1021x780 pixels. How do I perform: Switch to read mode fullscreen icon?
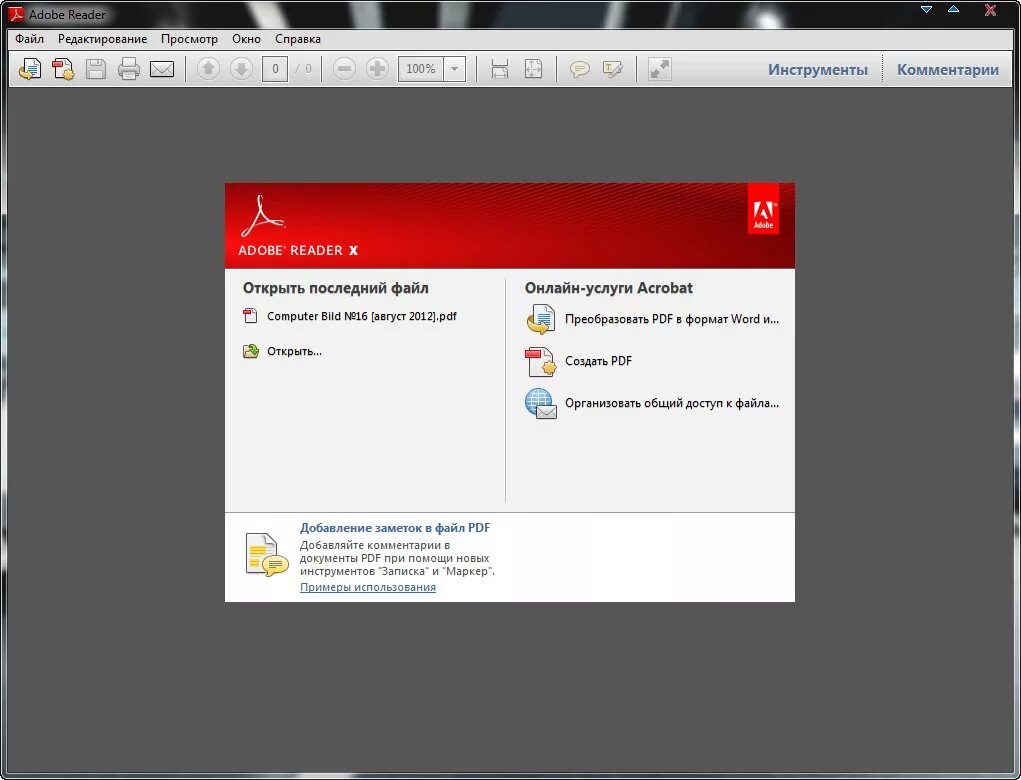[660, 68]
